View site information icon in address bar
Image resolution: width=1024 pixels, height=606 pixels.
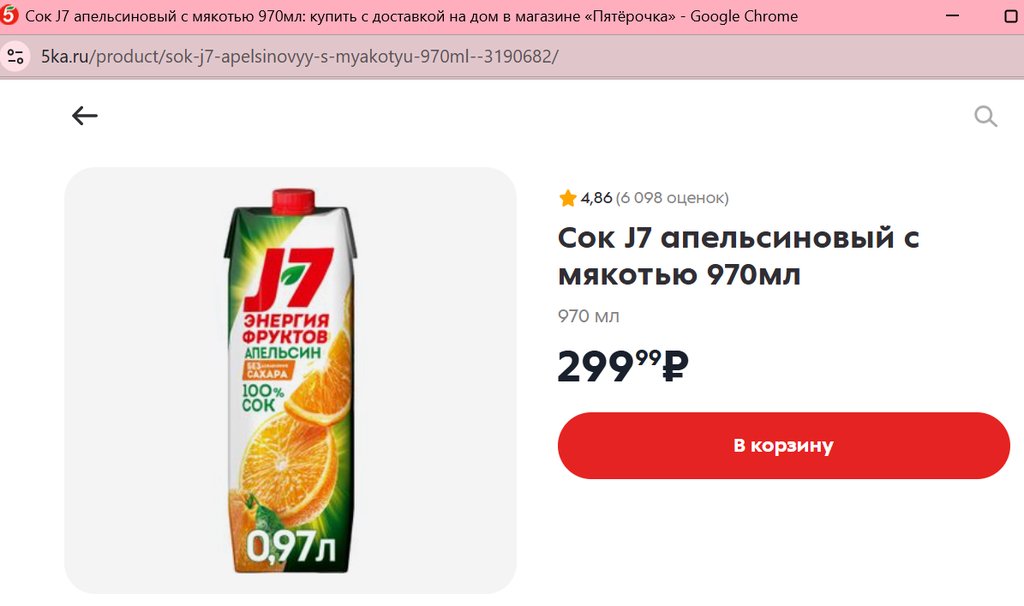click(16, 56)
